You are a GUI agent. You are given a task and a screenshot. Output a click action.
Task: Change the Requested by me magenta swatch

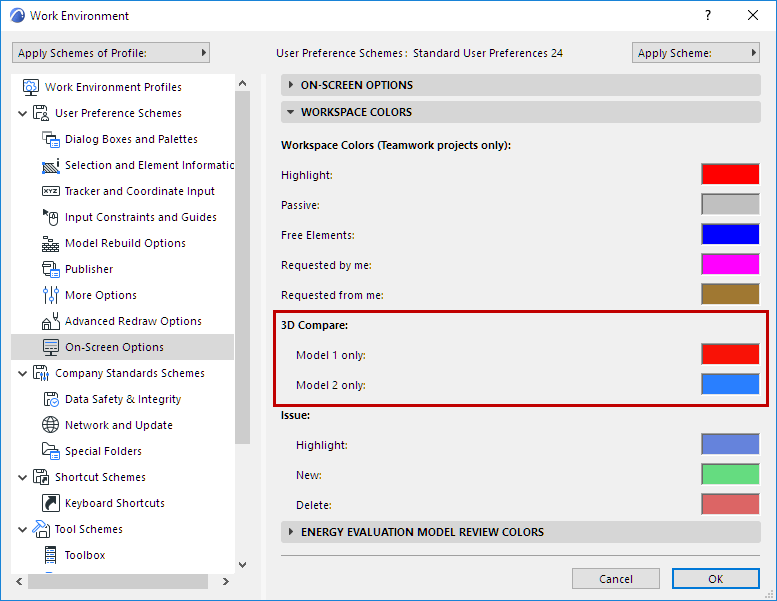pos(730,264)
